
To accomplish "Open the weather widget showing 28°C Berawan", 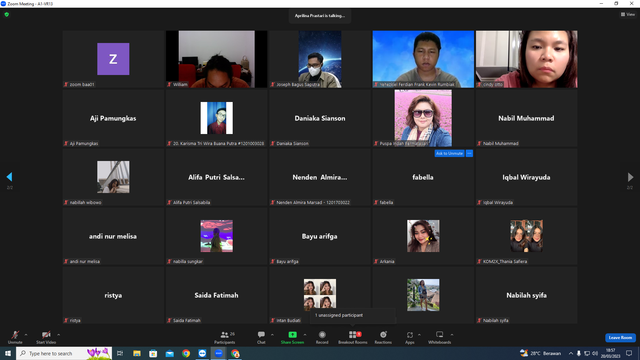I will coord(540,353).
